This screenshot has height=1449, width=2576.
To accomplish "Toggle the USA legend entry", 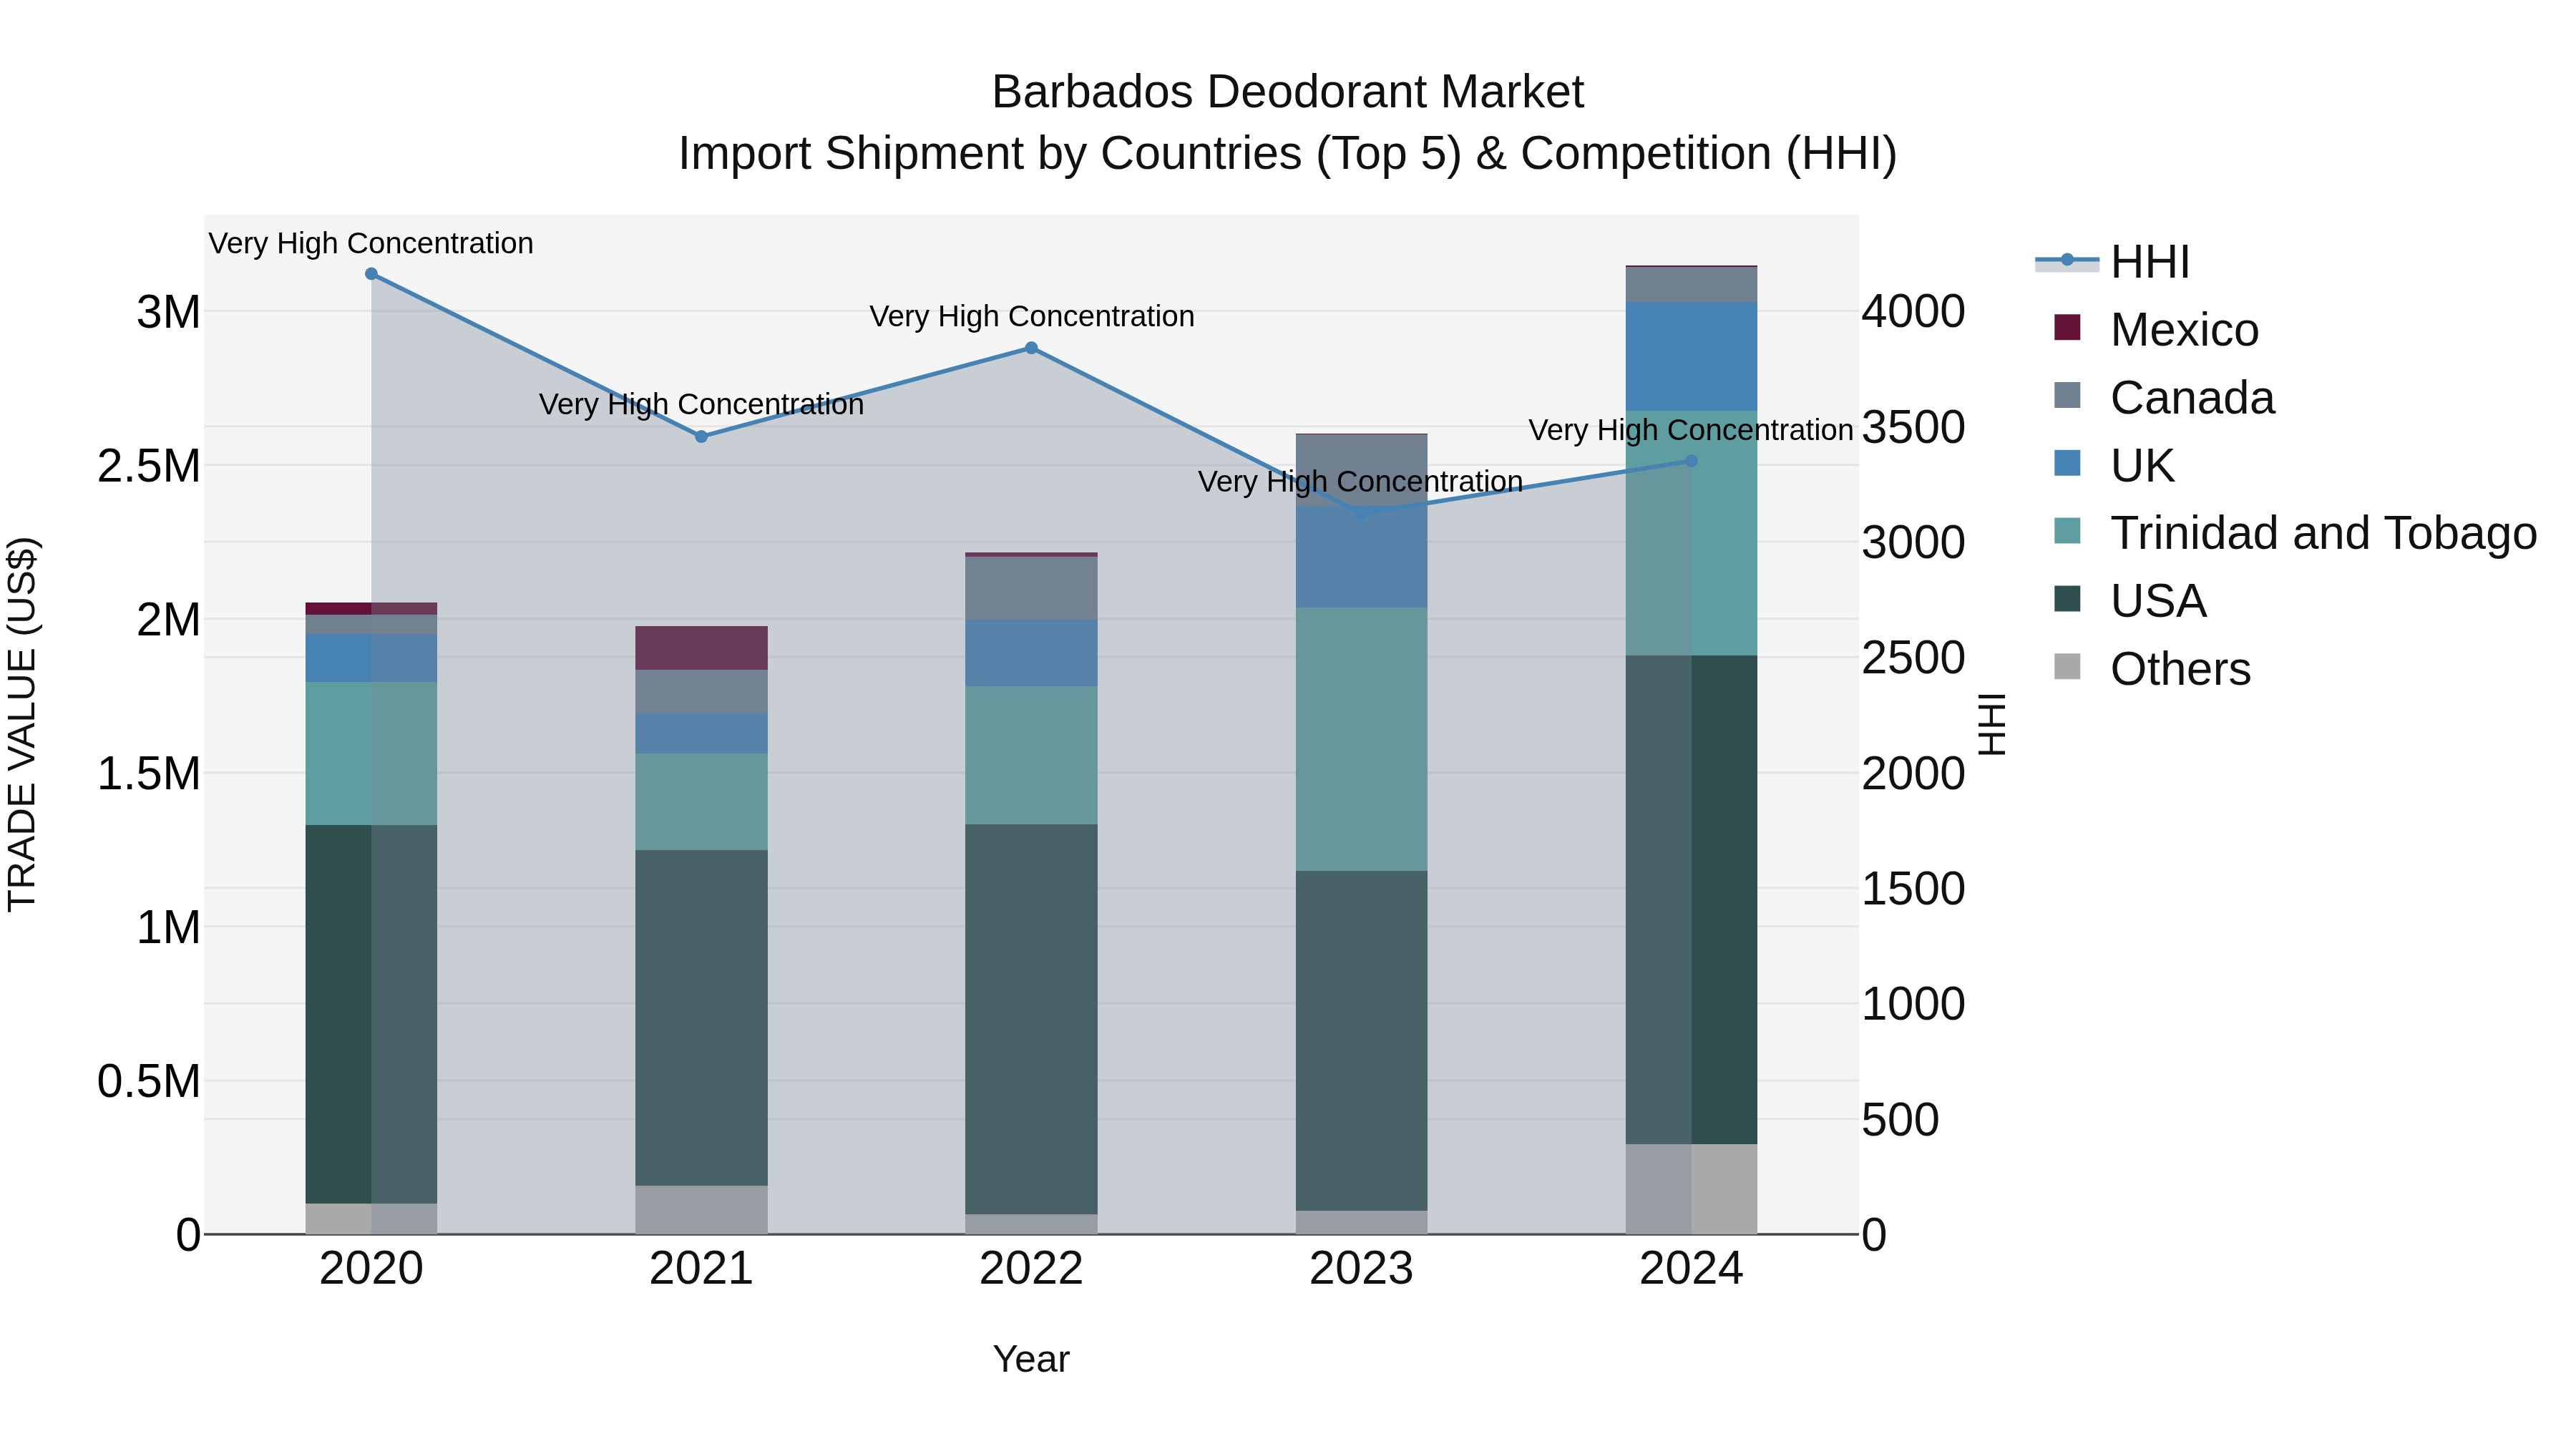I will 2130,601.
